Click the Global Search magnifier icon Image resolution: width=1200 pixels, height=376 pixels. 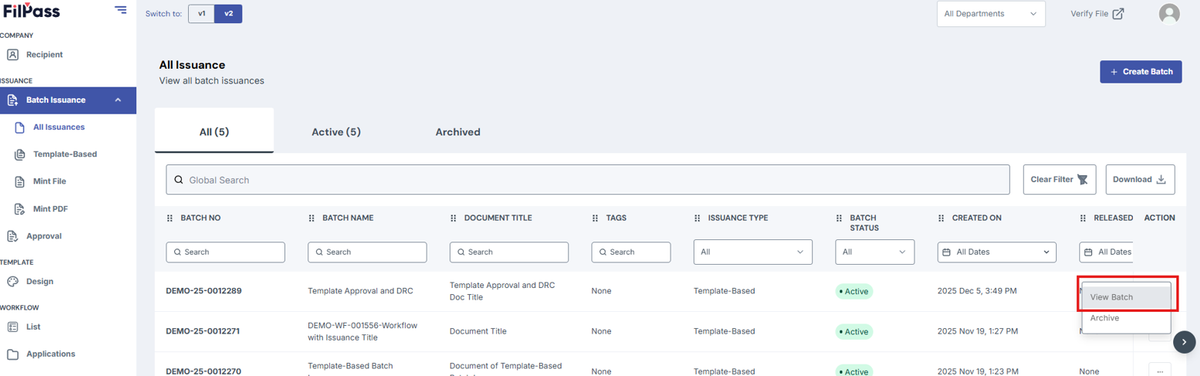(179, 180)
